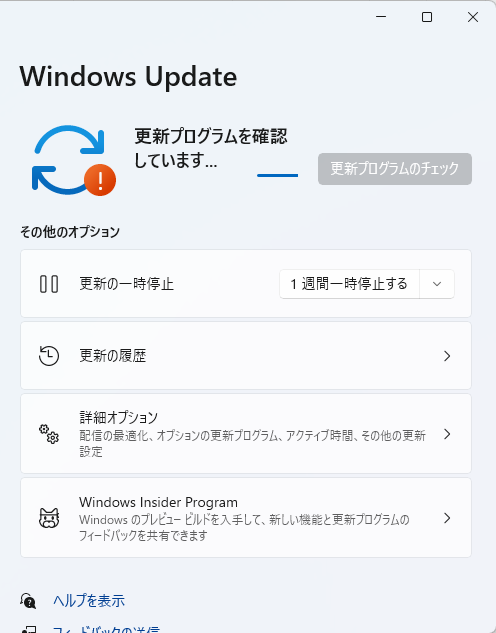
Task: Click the clock history icon for 更新の履歴
Action: (x=49, y=356)
